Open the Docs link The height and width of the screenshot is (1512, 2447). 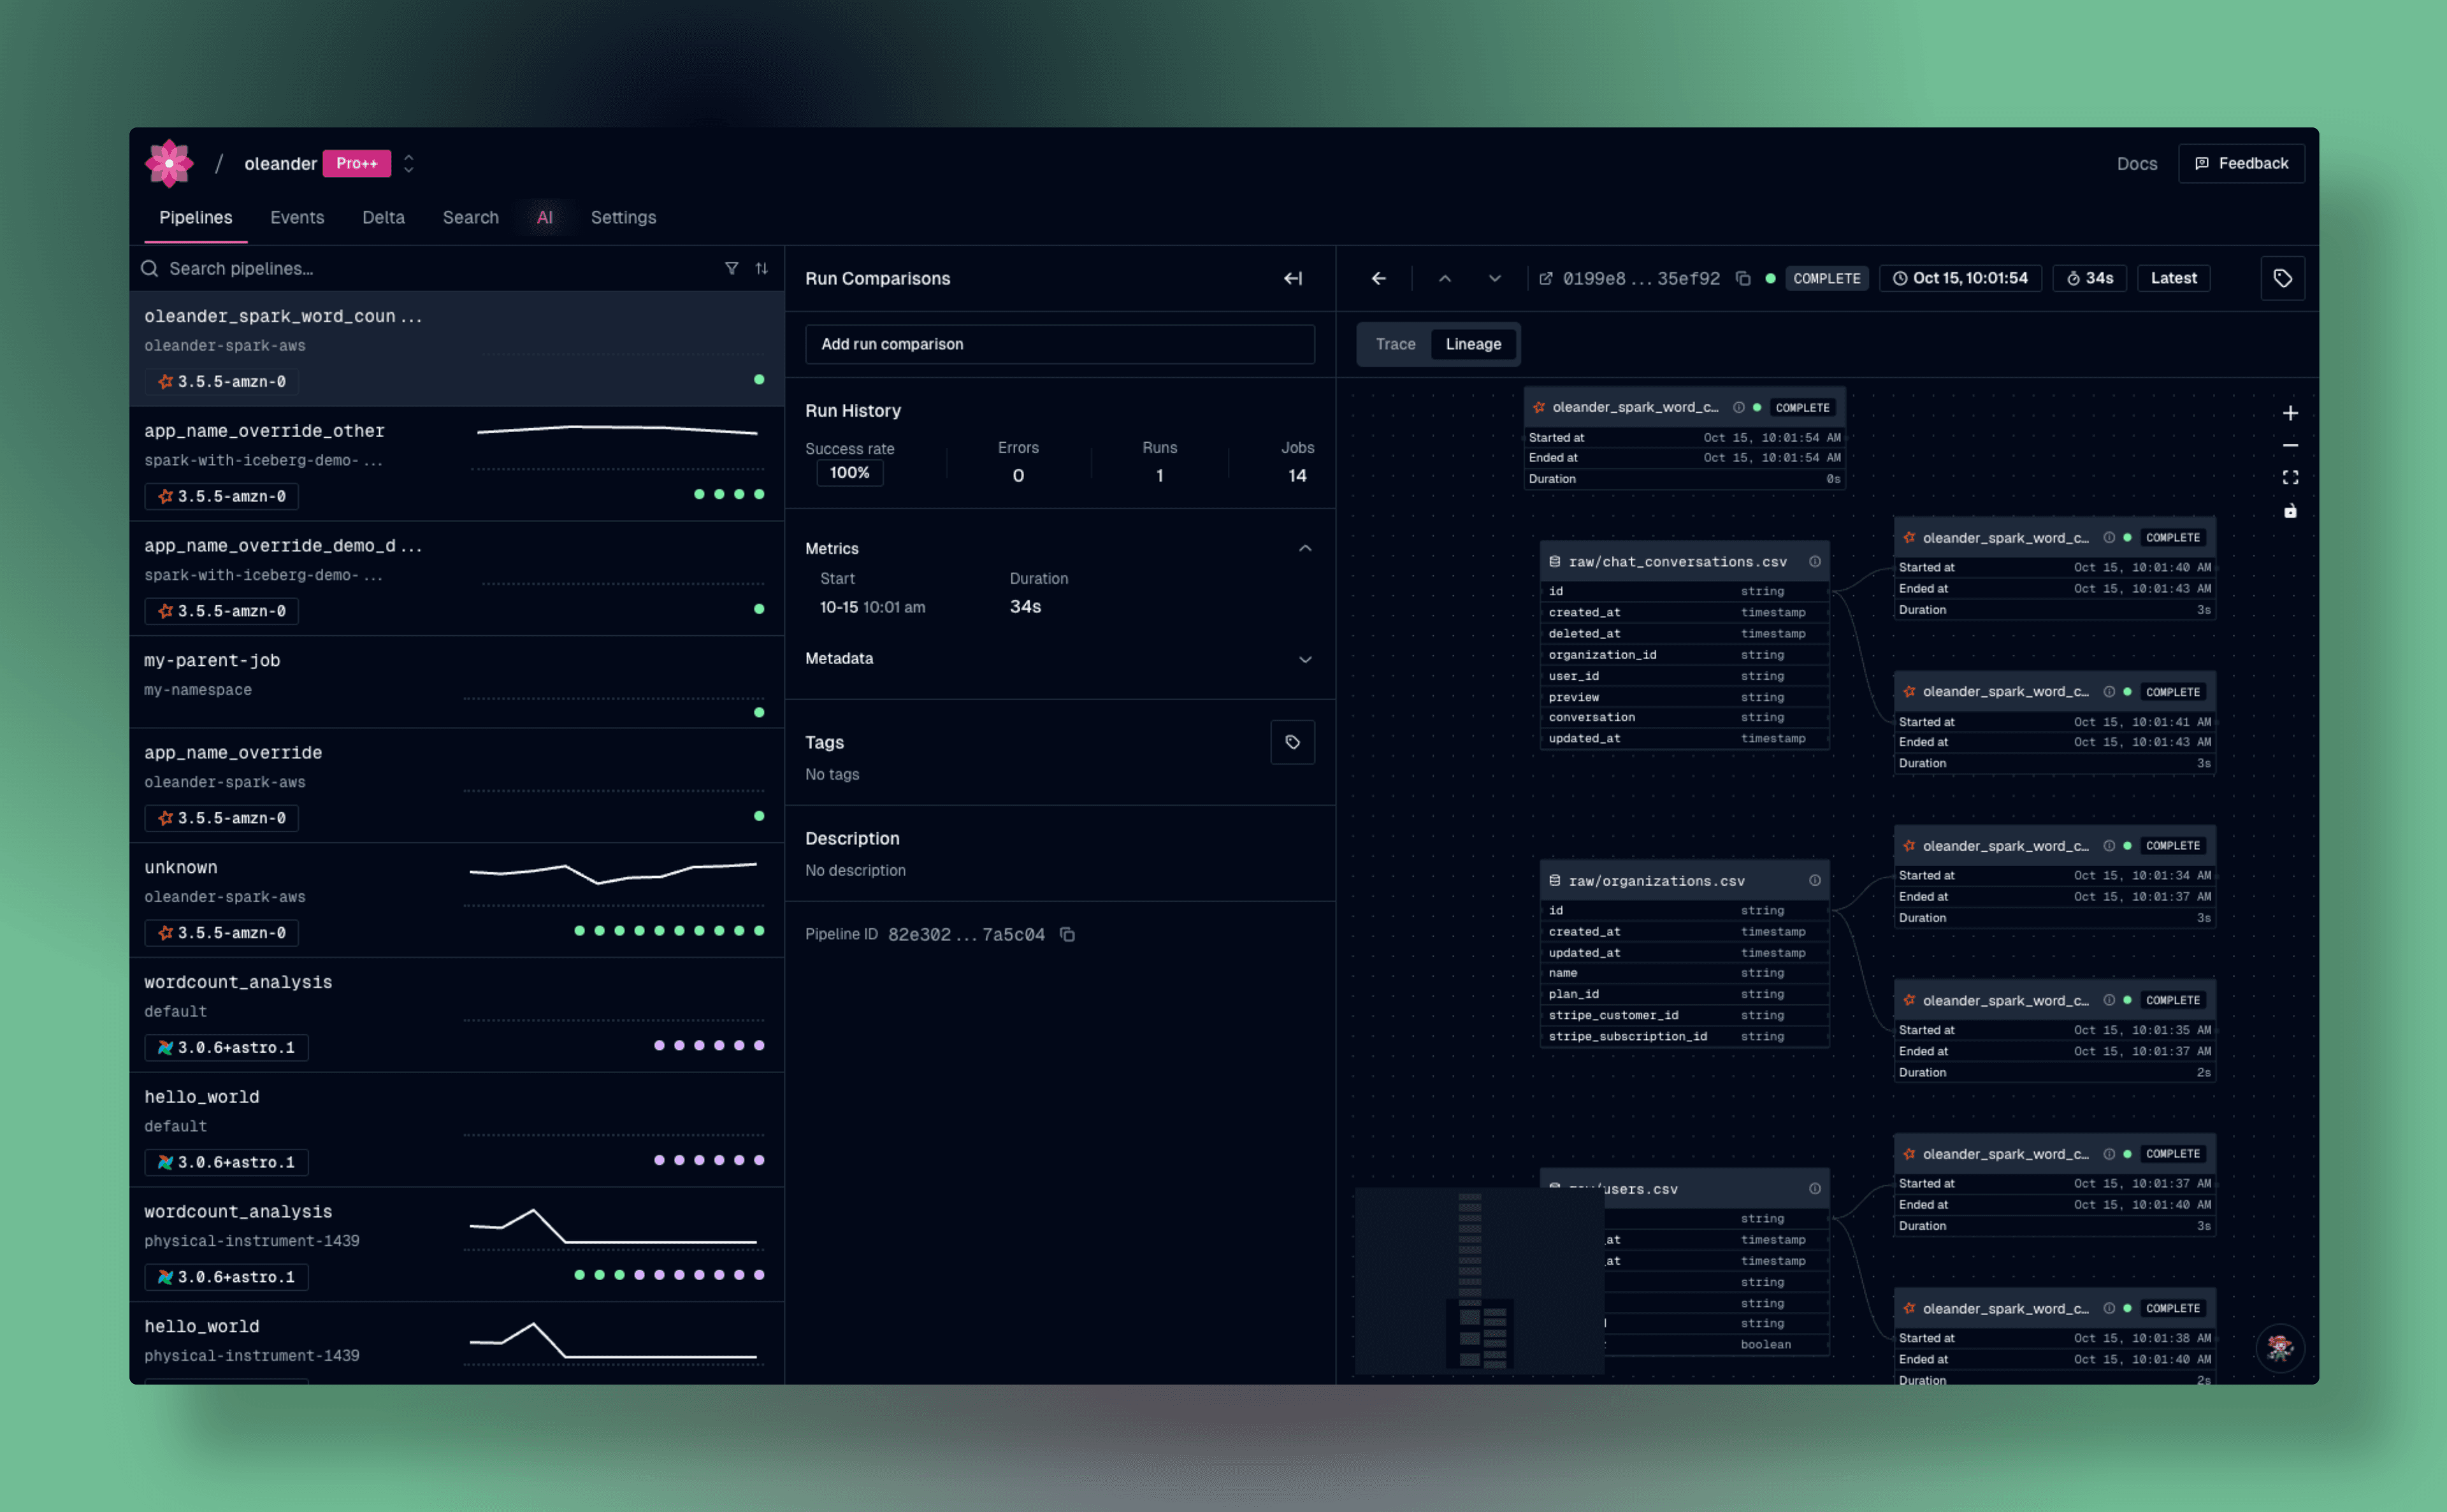(2136, 163)
